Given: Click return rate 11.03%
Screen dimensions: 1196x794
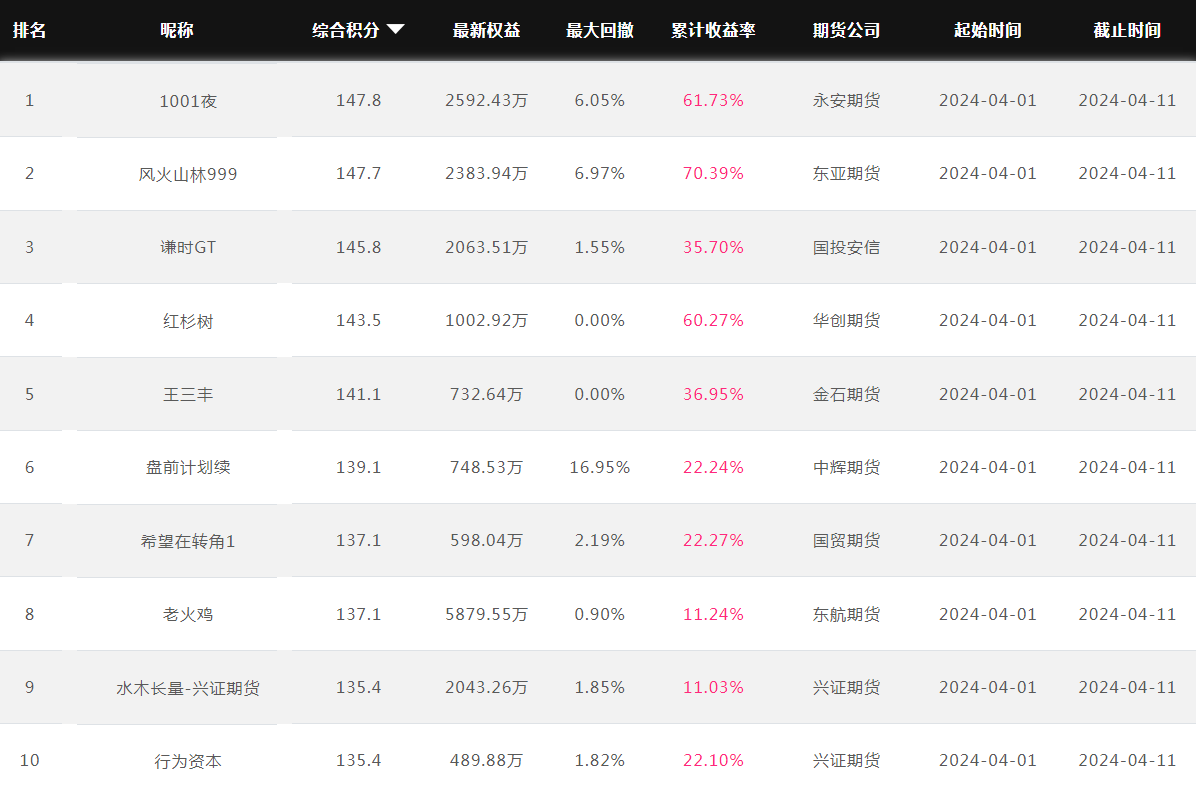Looking at the screenshot, I should [713, 687].
